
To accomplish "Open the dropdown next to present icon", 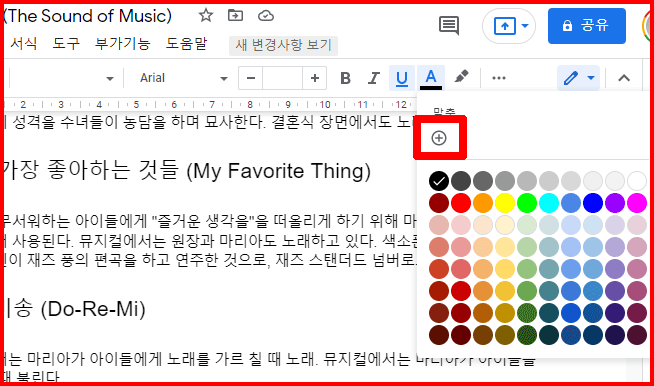I will 525,26.
